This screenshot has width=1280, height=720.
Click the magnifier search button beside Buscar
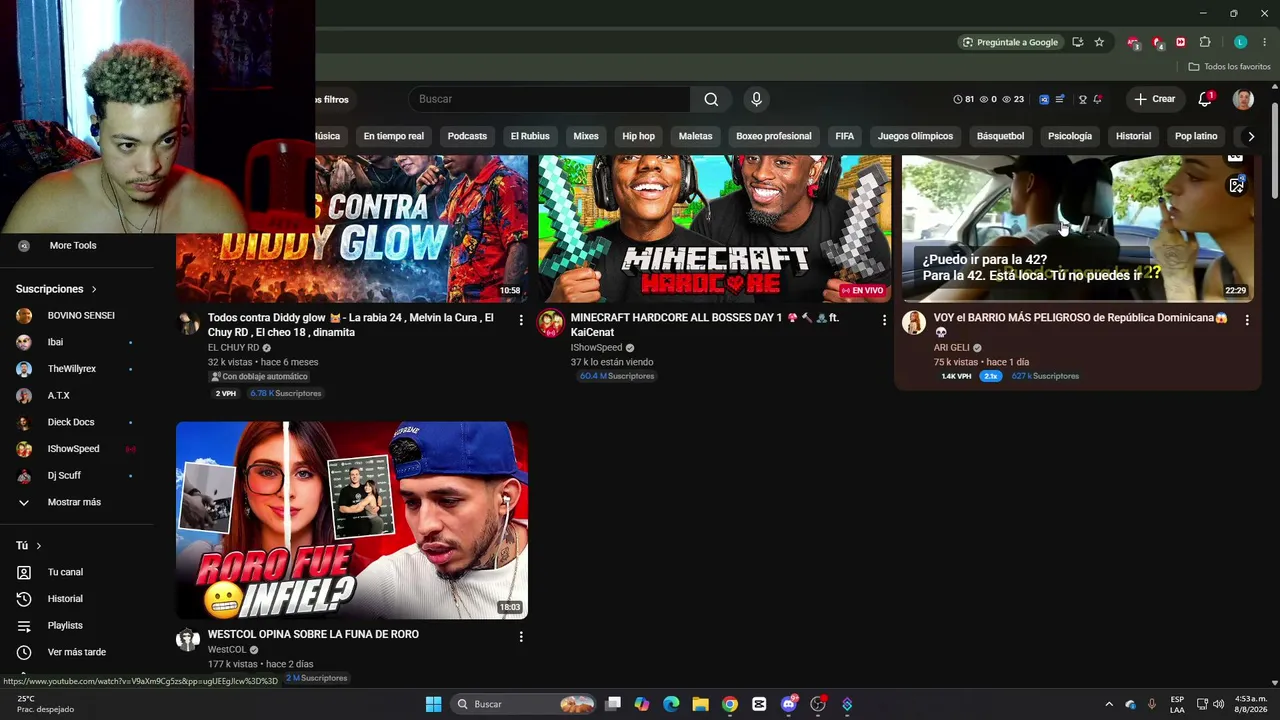[711, 99]
